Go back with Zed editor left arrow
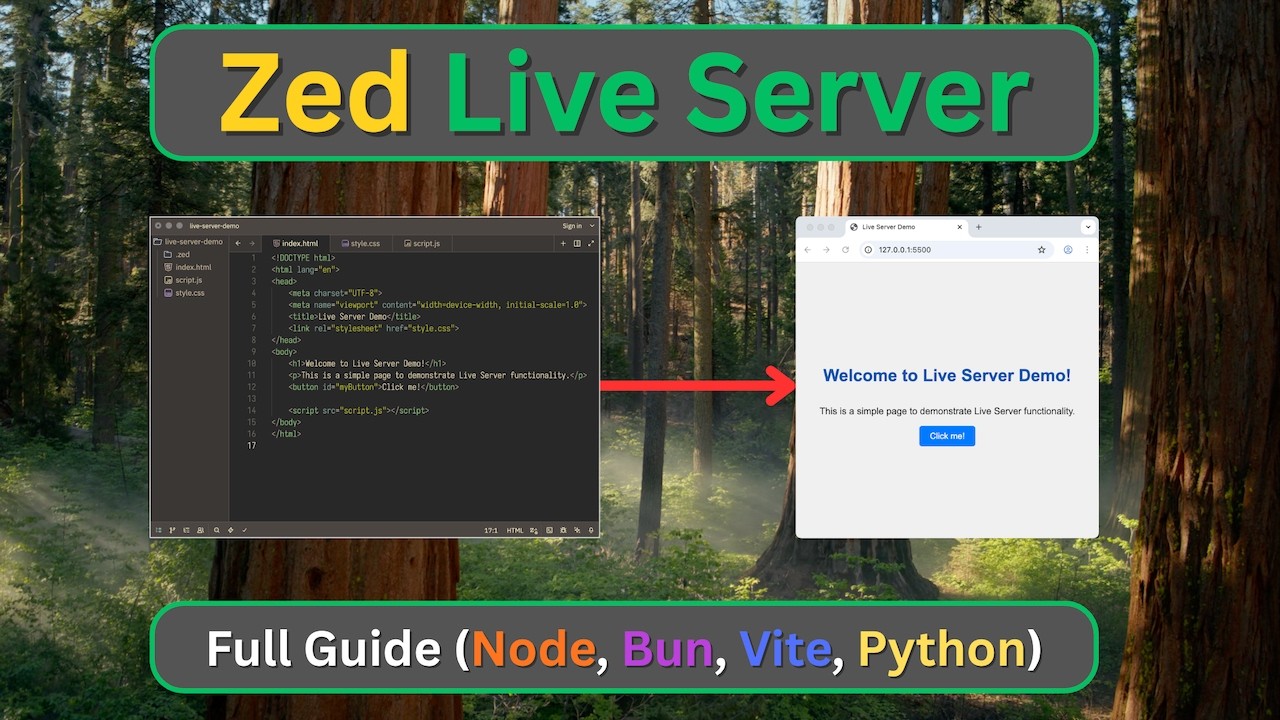The image size is (1280, 720). point(238,243)
